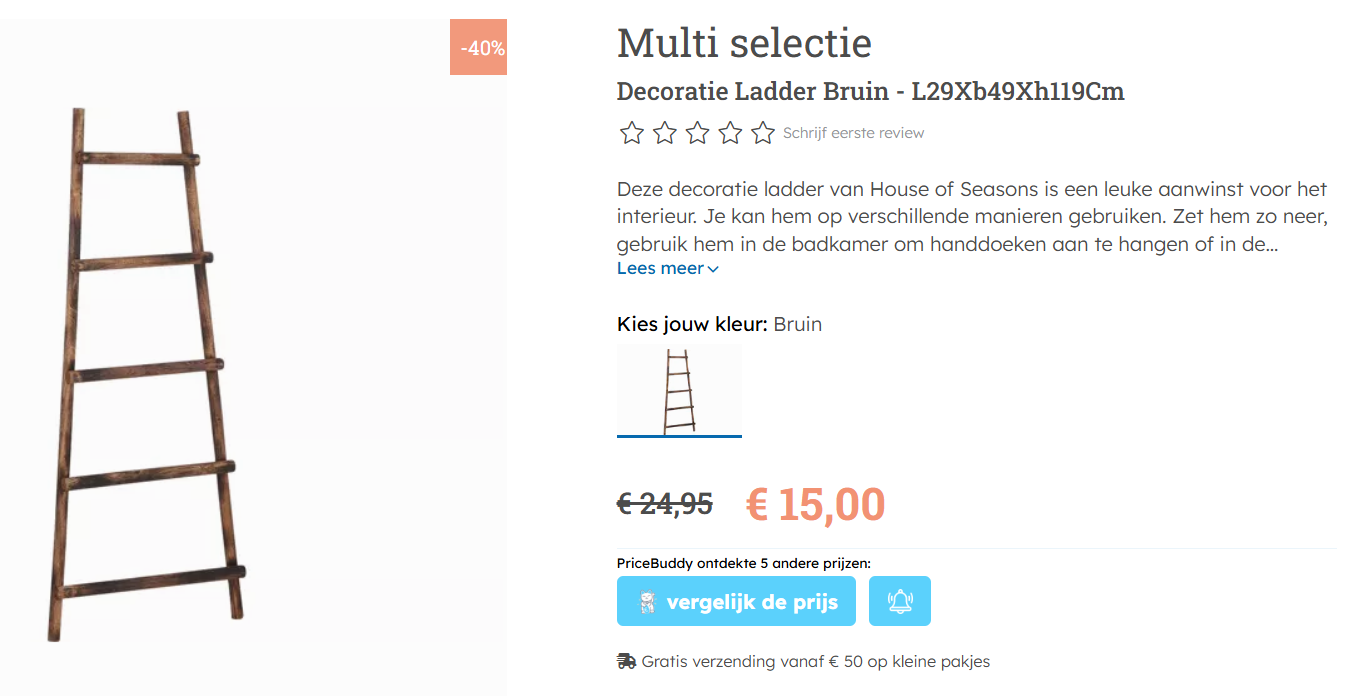Rate the product with the fifth star

click(x=762, y=131)
